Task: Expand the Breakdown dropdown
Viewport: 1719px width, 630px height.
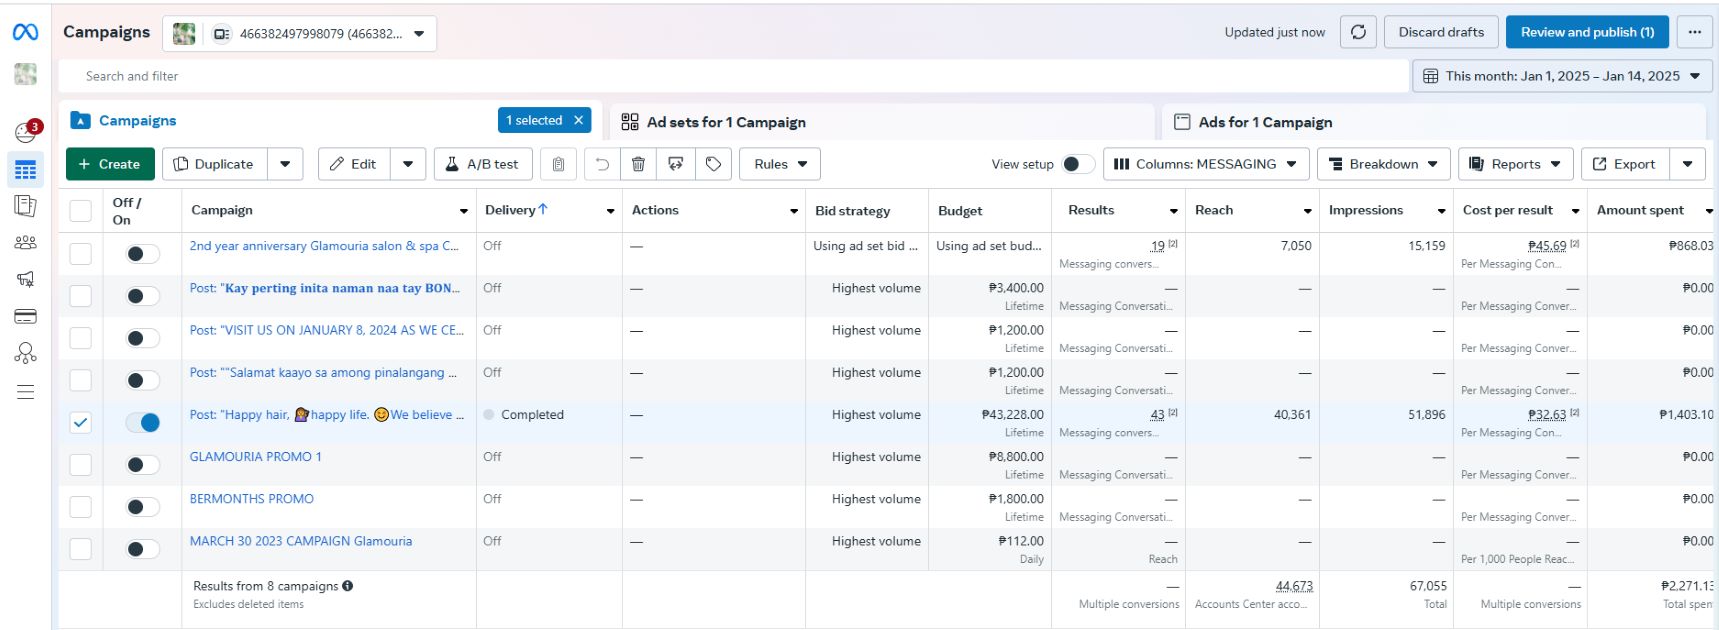Action: [x=1383, y=164]
